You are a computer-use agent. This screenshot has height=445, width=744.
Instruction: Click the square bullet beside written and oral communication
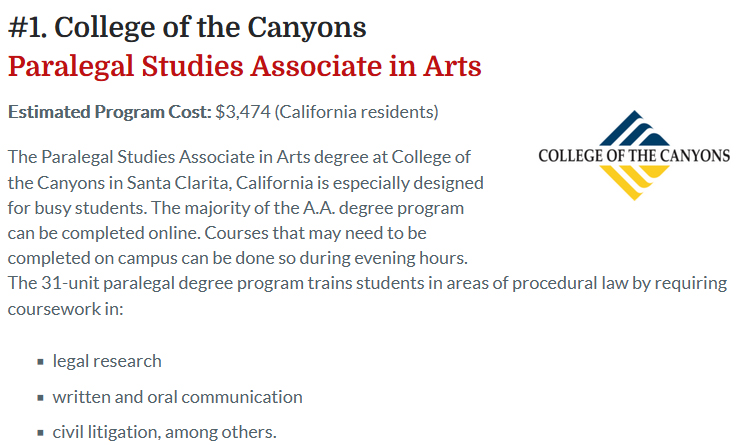(40, 398)
